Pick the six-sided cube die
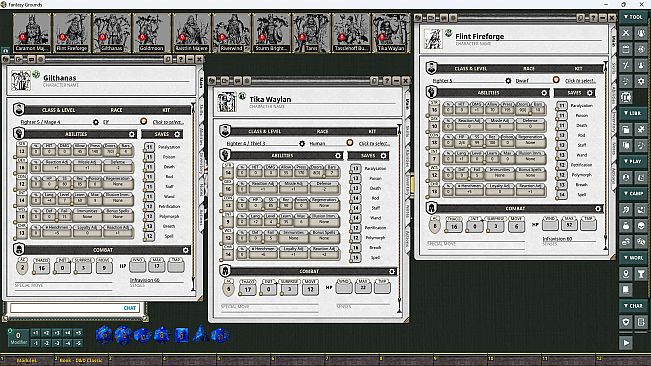Viewport: 651px width, 366px height. point(181,334)
